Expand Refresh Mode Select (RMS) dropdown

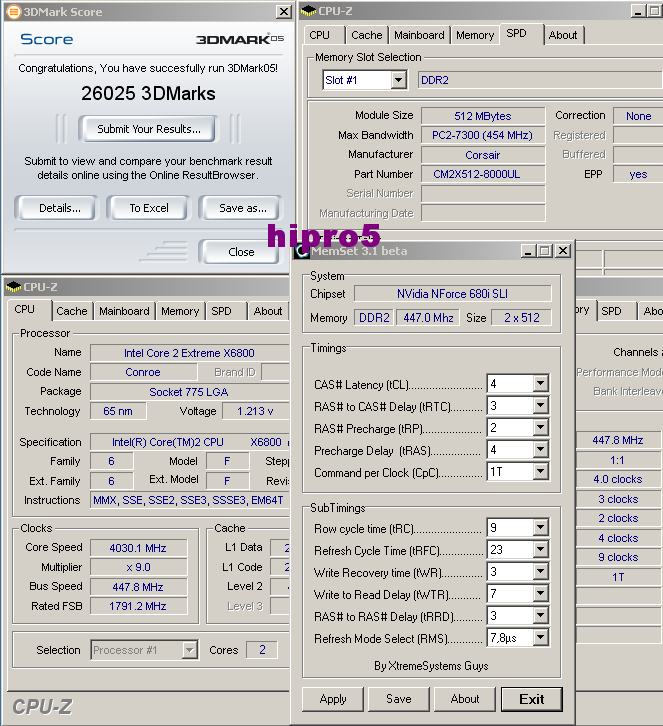(x=540, y=638)
